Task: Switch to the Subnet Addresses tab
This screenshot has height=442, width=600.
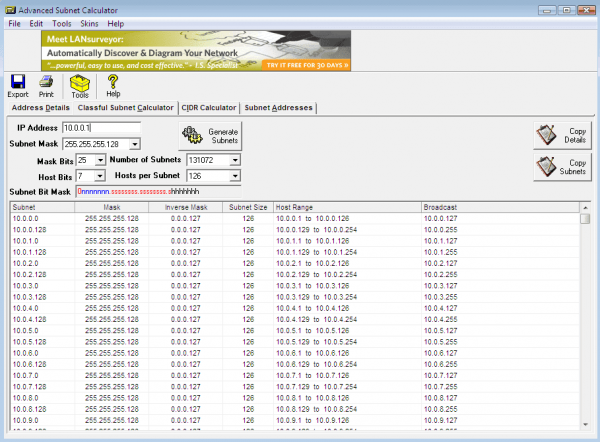Action: (x=278, y=108)
